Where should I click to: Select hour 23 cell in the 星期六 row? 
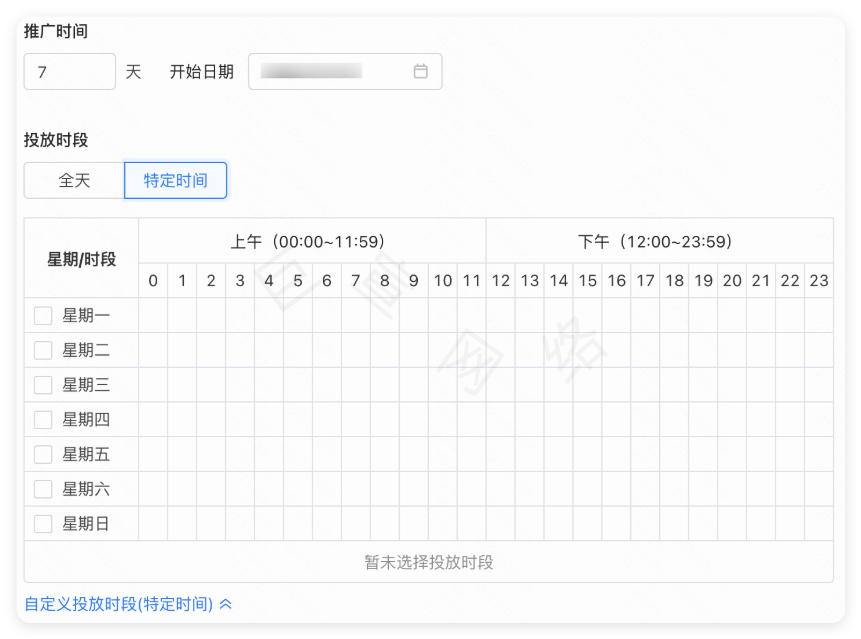pos(819,488)
